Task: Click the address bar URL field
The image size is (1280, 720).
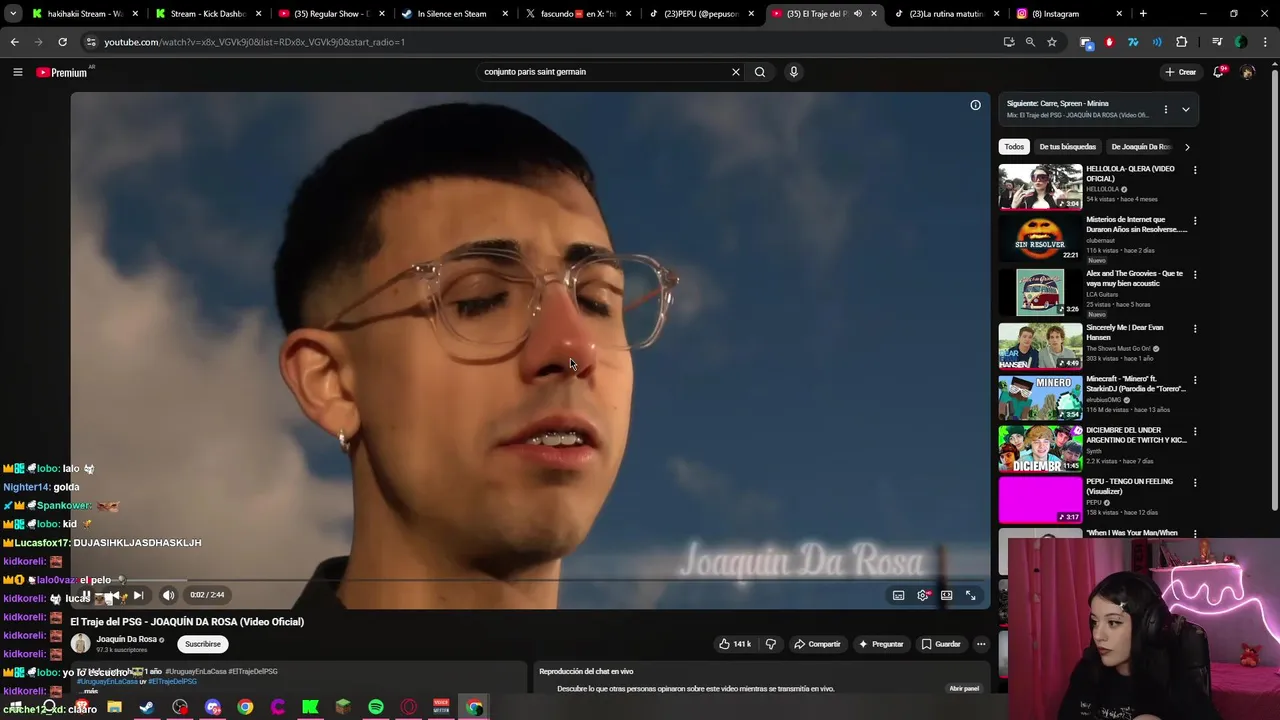Action: coord(540,42)
